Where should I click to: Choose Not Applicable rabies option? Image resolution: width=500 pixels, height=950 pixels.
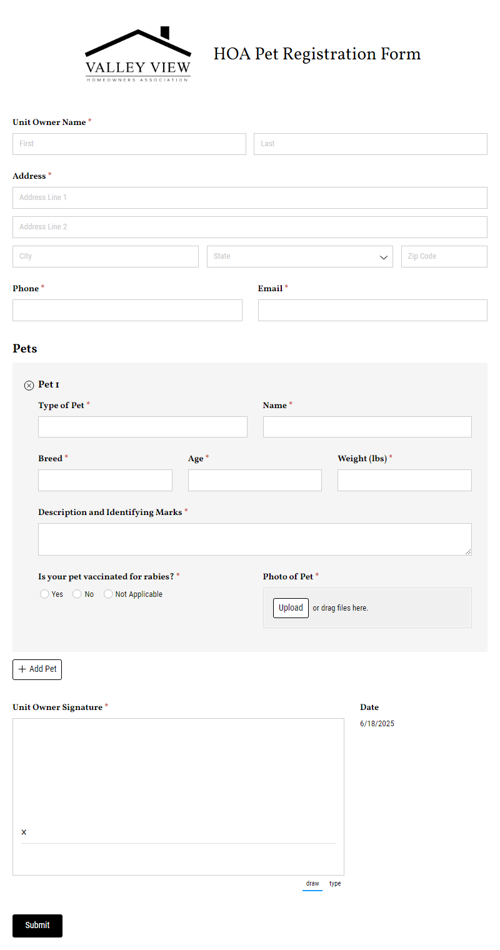[x=108, y=594]
